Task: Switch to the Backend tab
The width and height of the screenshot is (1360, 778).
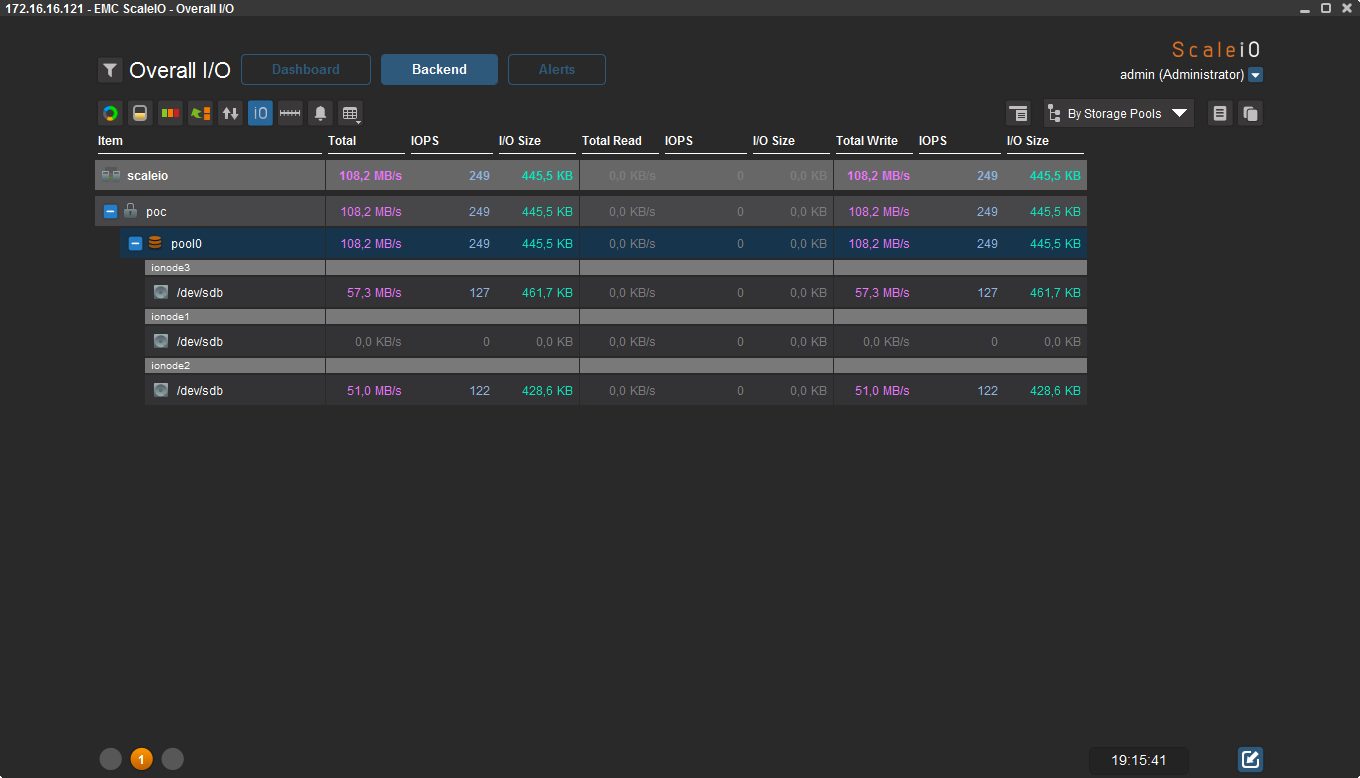Action: coord(439,70)
